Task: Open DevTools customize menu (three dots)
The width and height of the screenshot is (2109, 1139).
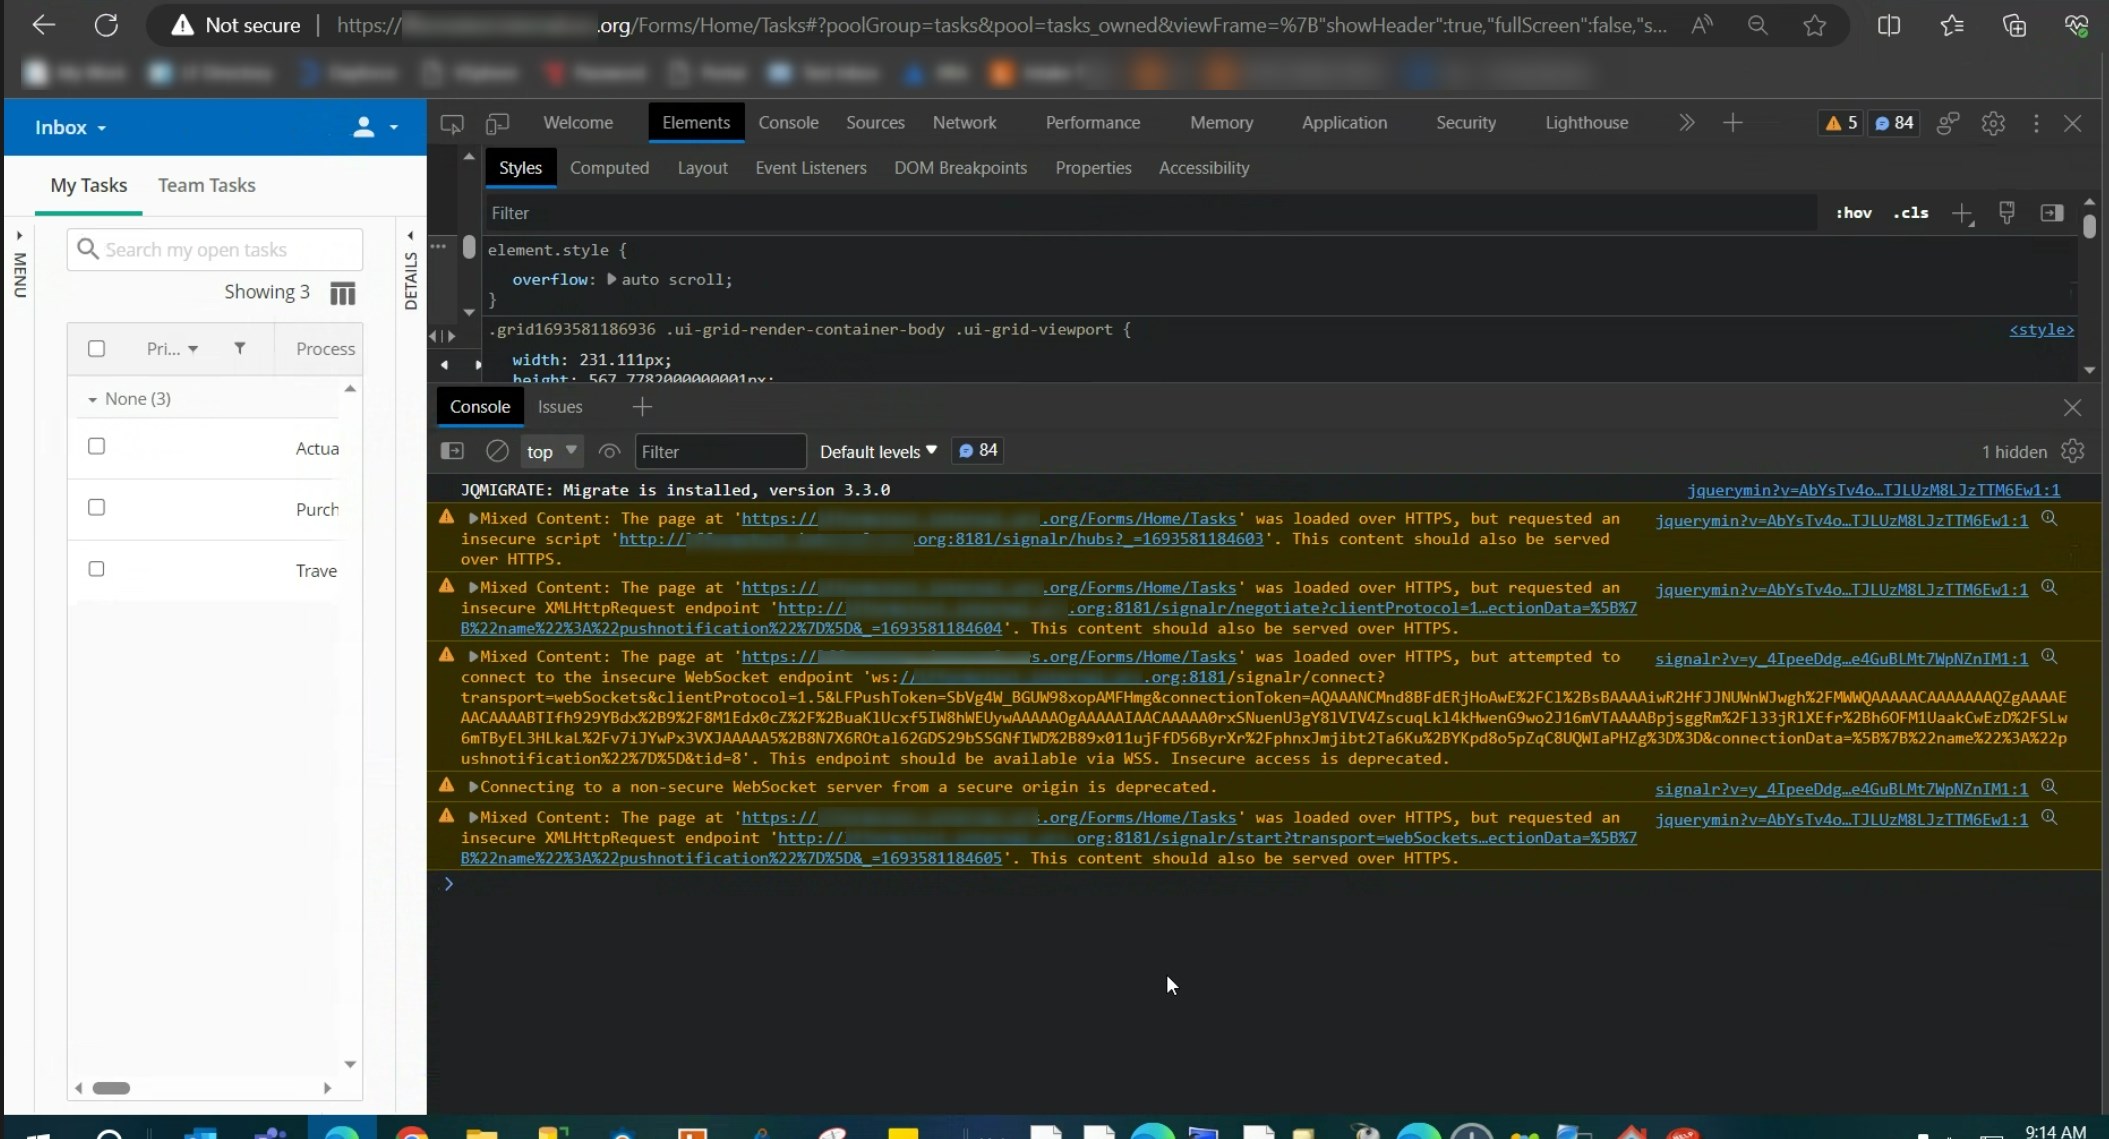Action: [2036, 122]
